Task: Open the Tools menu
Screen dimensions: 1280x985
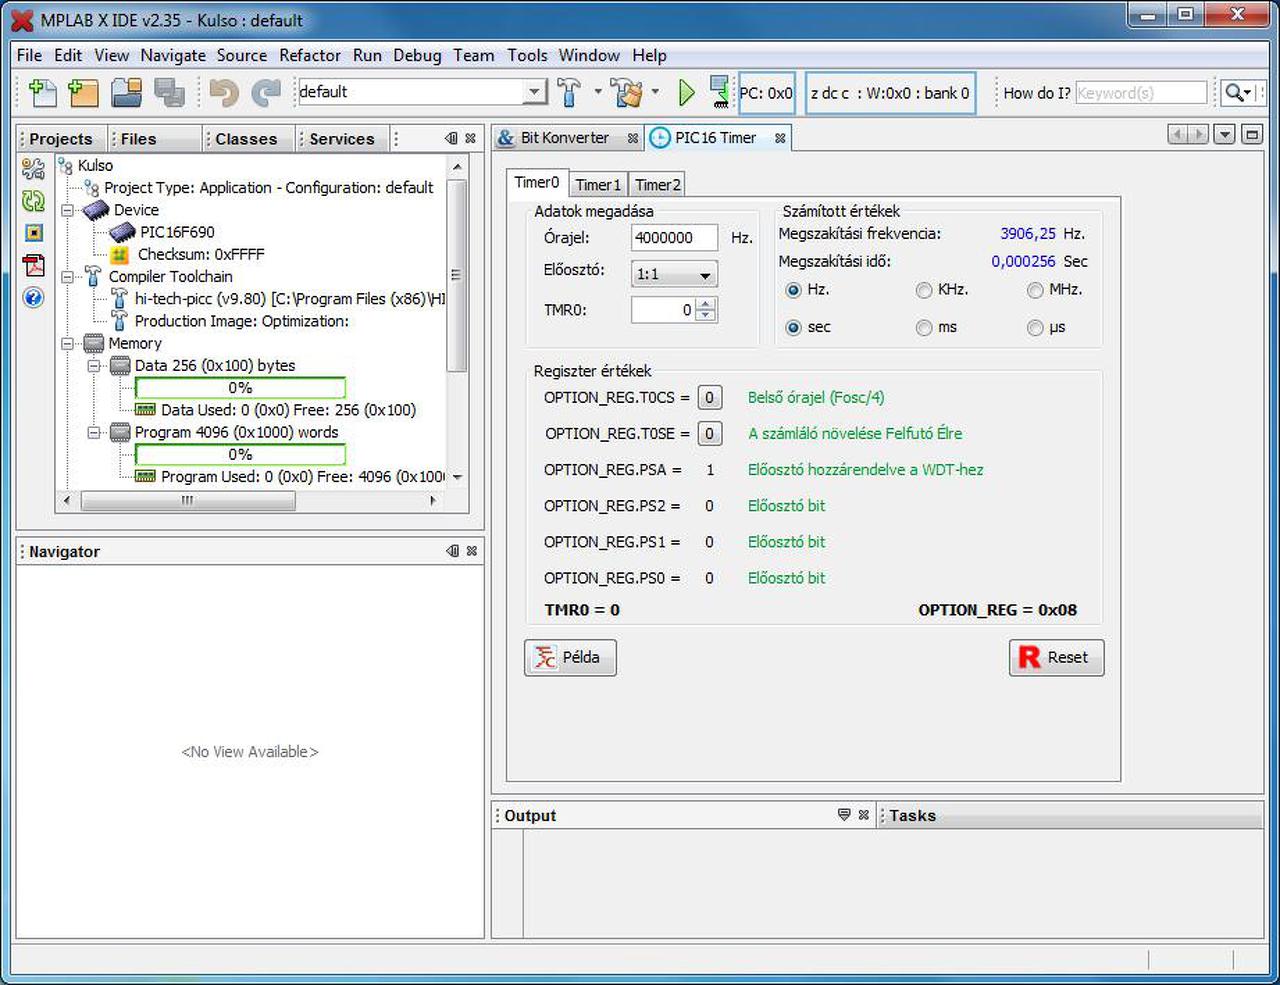Action: (527, 55)
